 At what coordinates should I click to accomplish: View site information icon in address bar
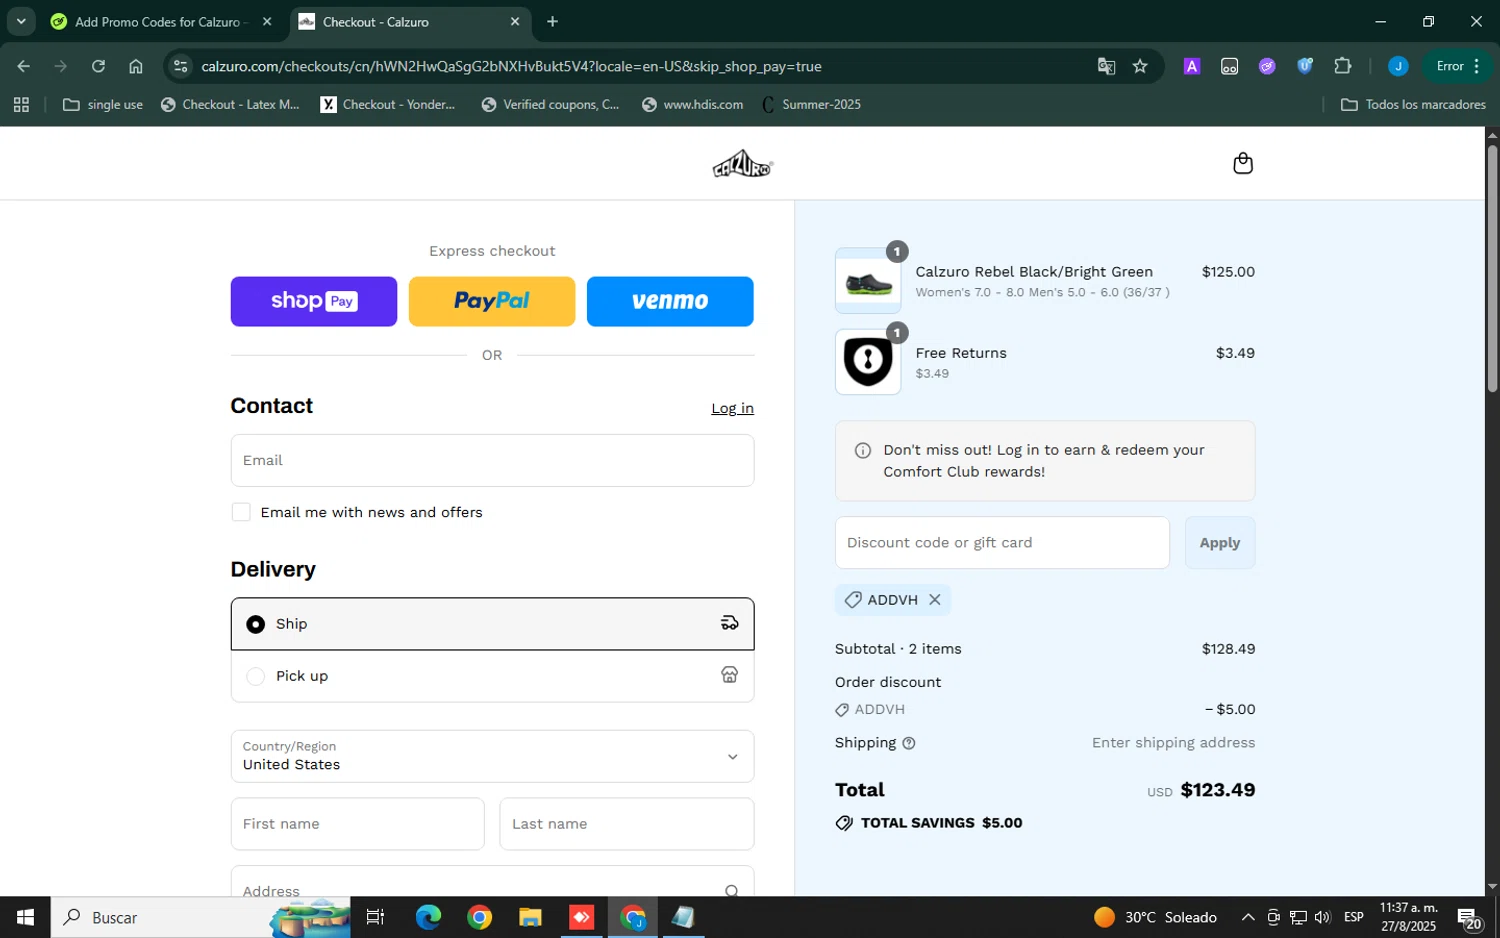(x=180, y=66)
